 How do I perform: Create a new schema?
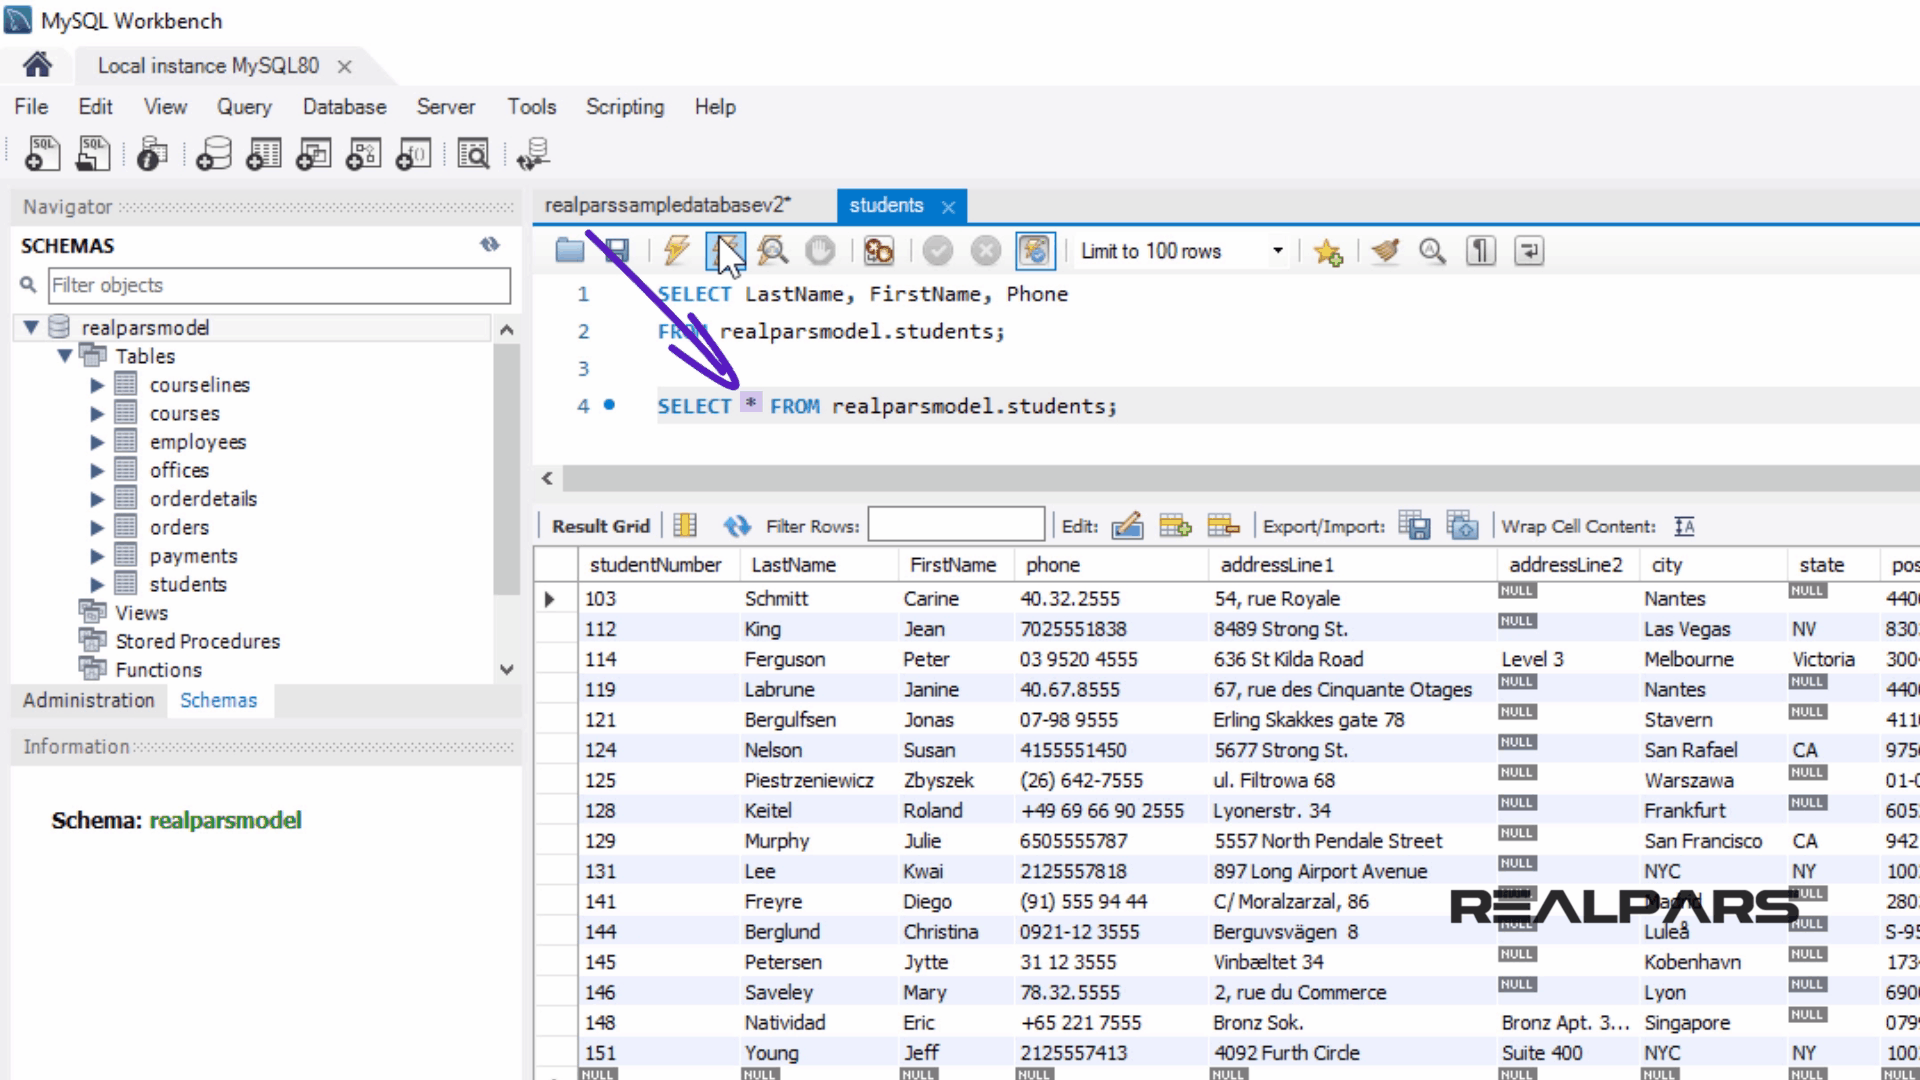click(x=213, y=153)
